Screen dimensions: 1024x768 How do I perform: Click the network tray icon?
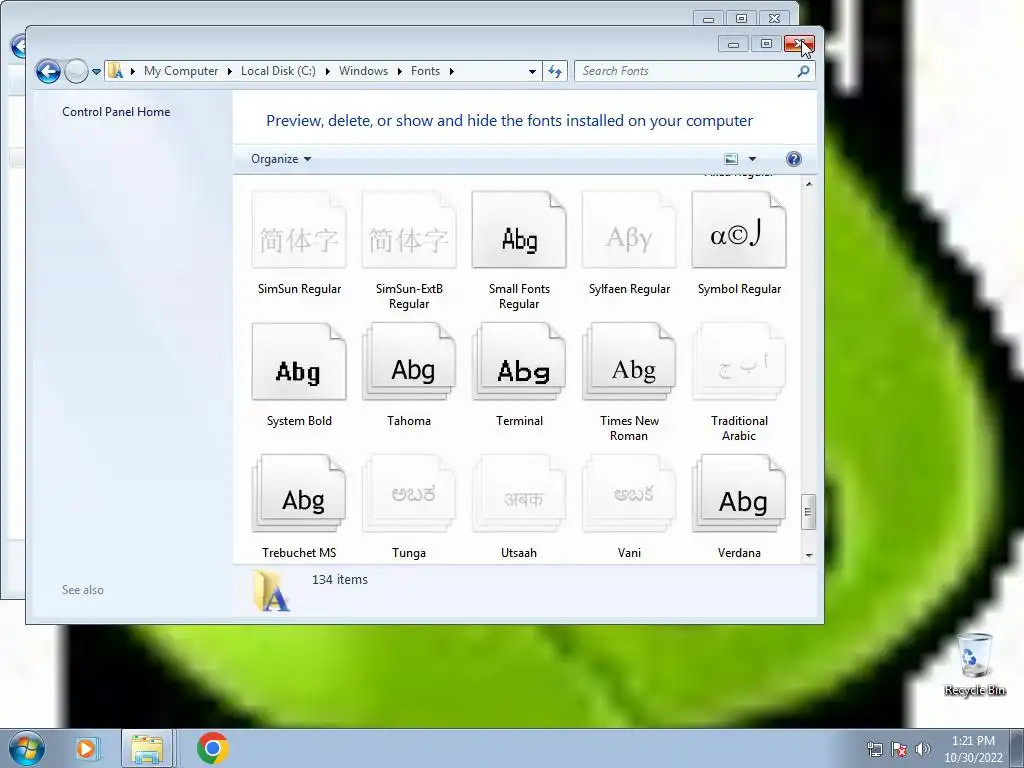pyautogui.click(x=874, y=749)
